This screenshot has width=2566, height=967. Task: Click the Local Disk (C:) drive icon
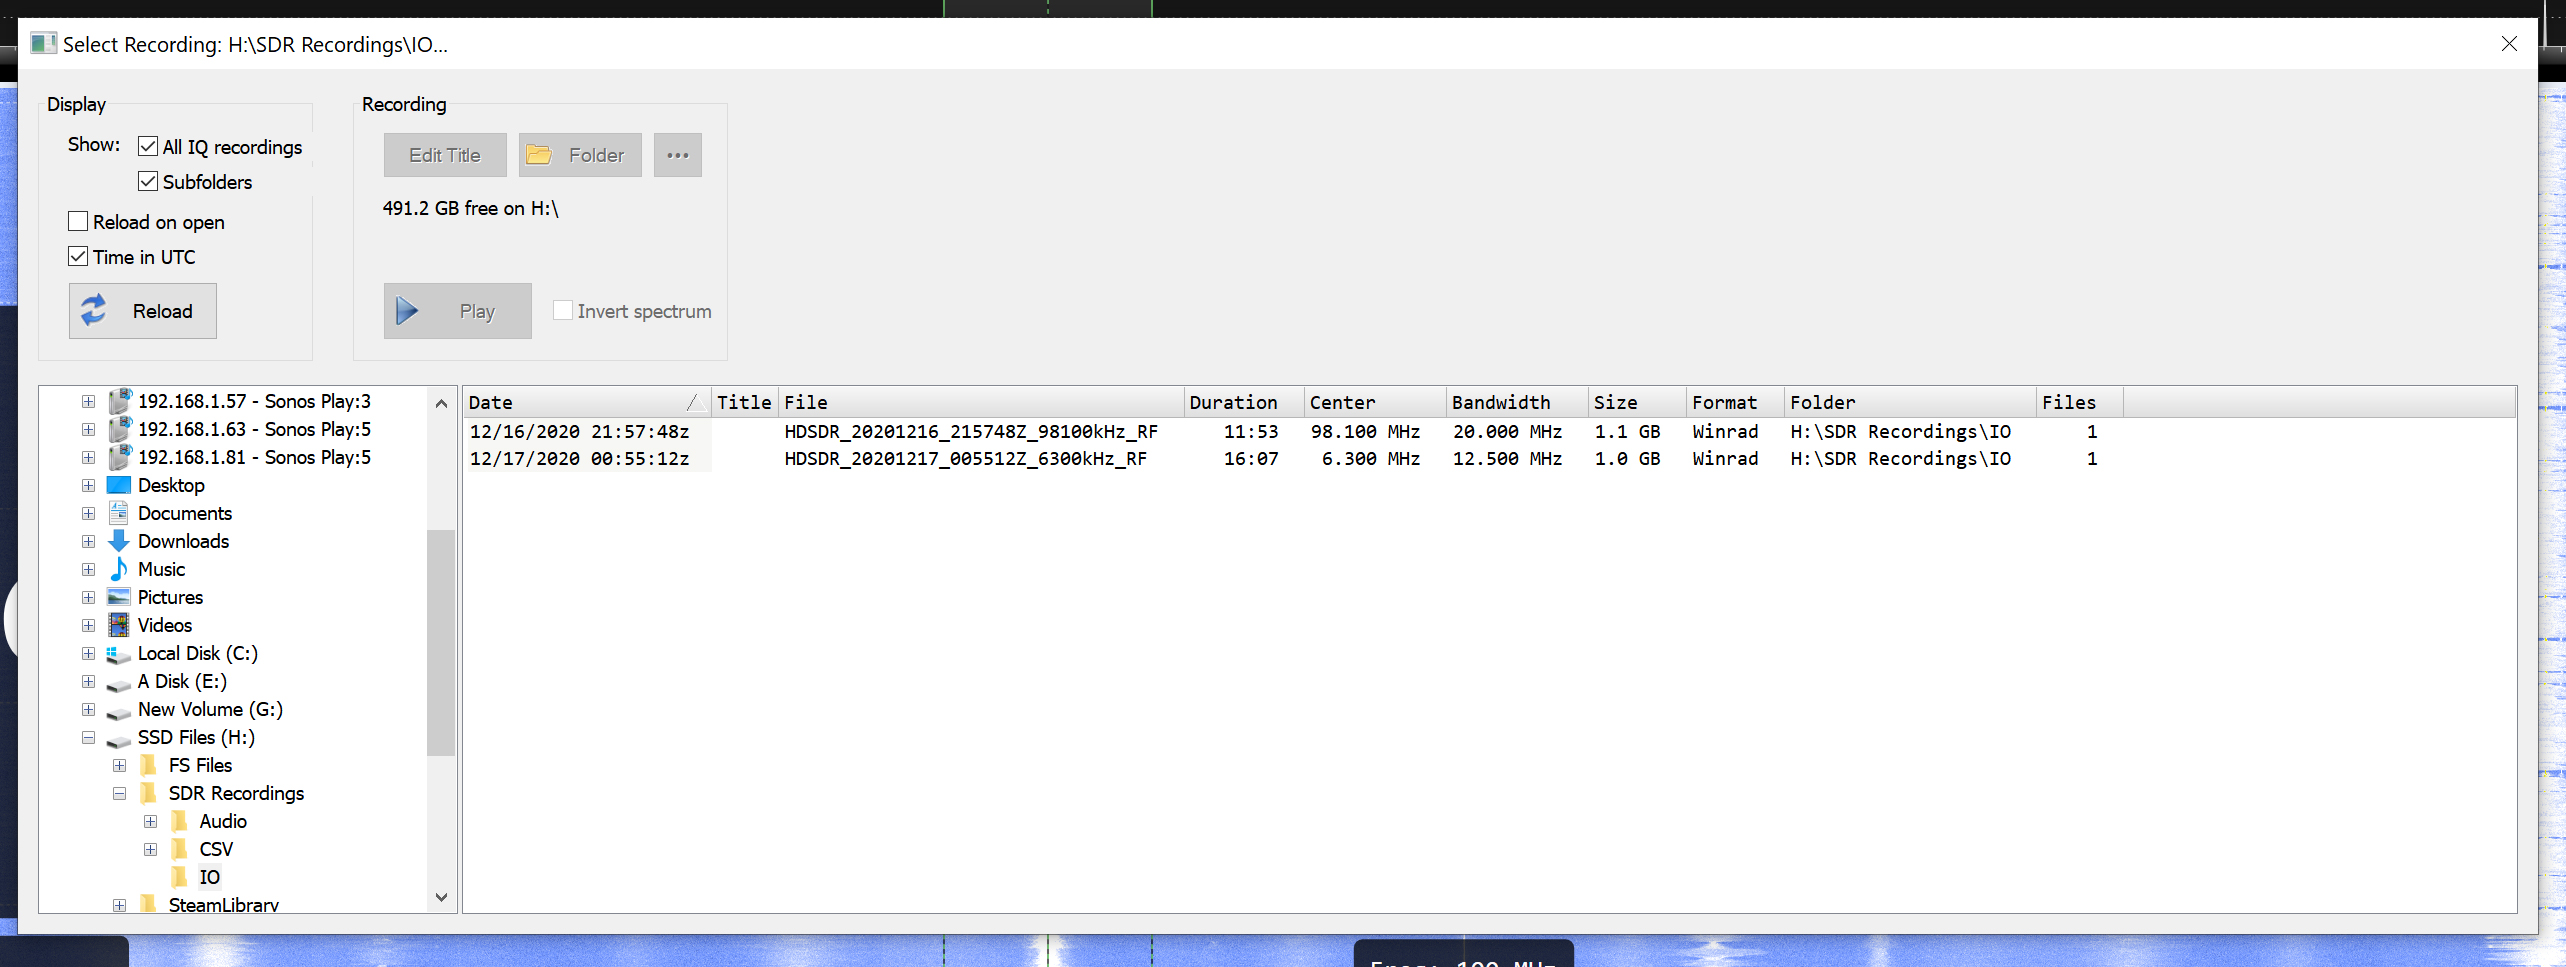pos(118,654)
